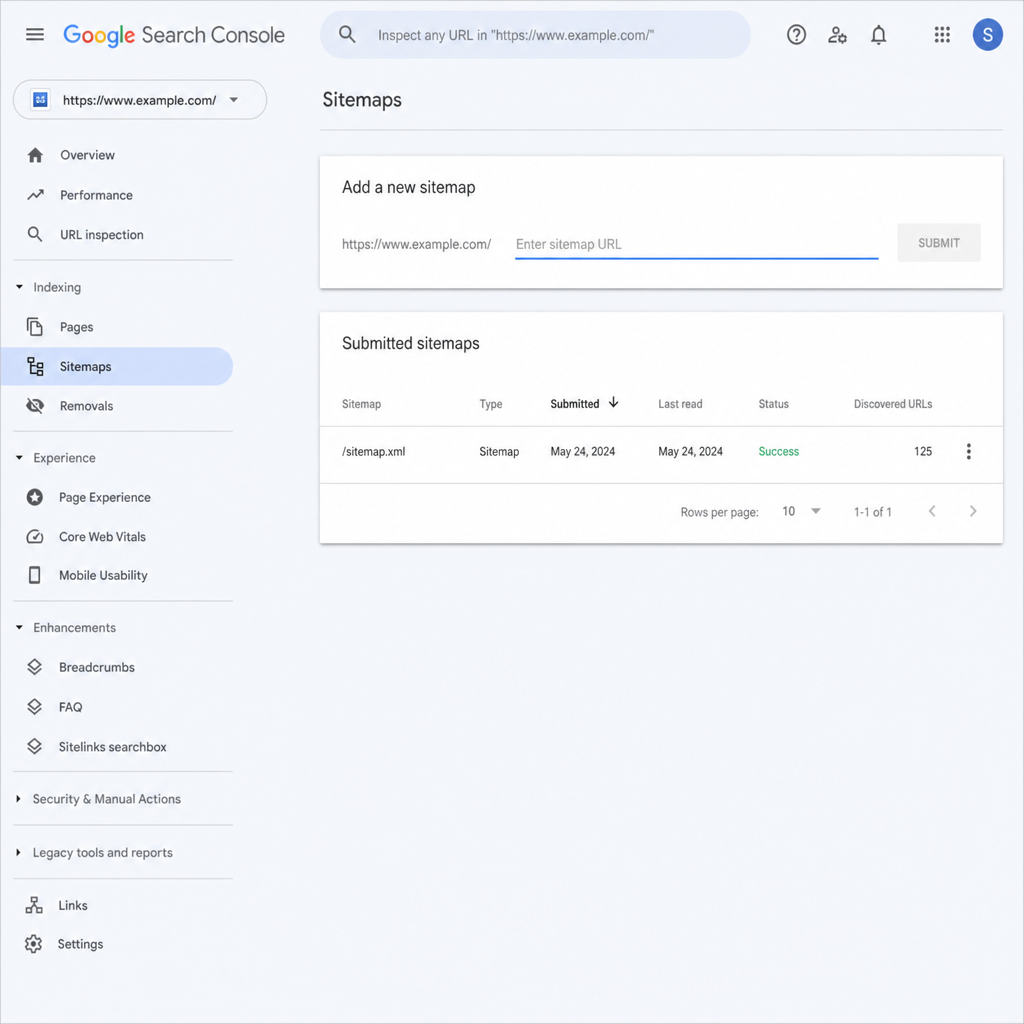1024x1024 pixels.
Task: Click the Removals crossed-eye icon
Action: [35, 406]
